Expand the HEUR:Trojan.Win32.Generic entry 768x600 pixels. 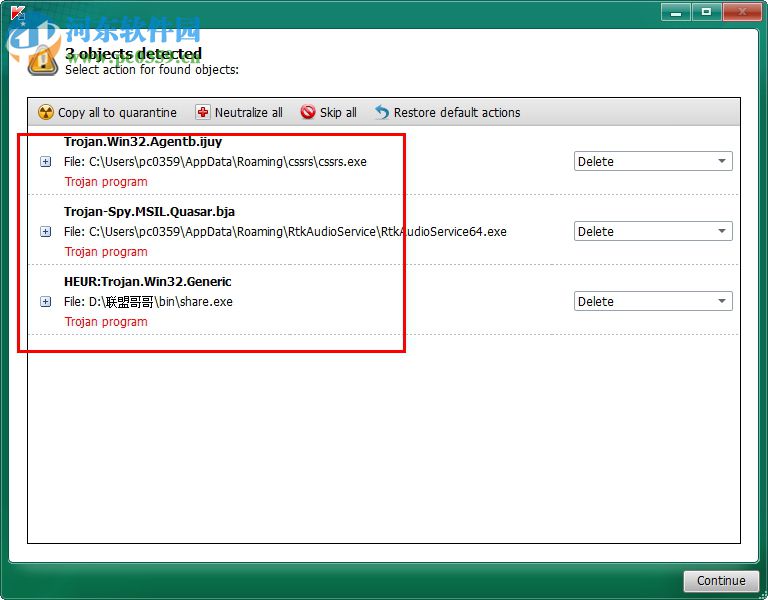pyautogui.click(x=46, y=302)
